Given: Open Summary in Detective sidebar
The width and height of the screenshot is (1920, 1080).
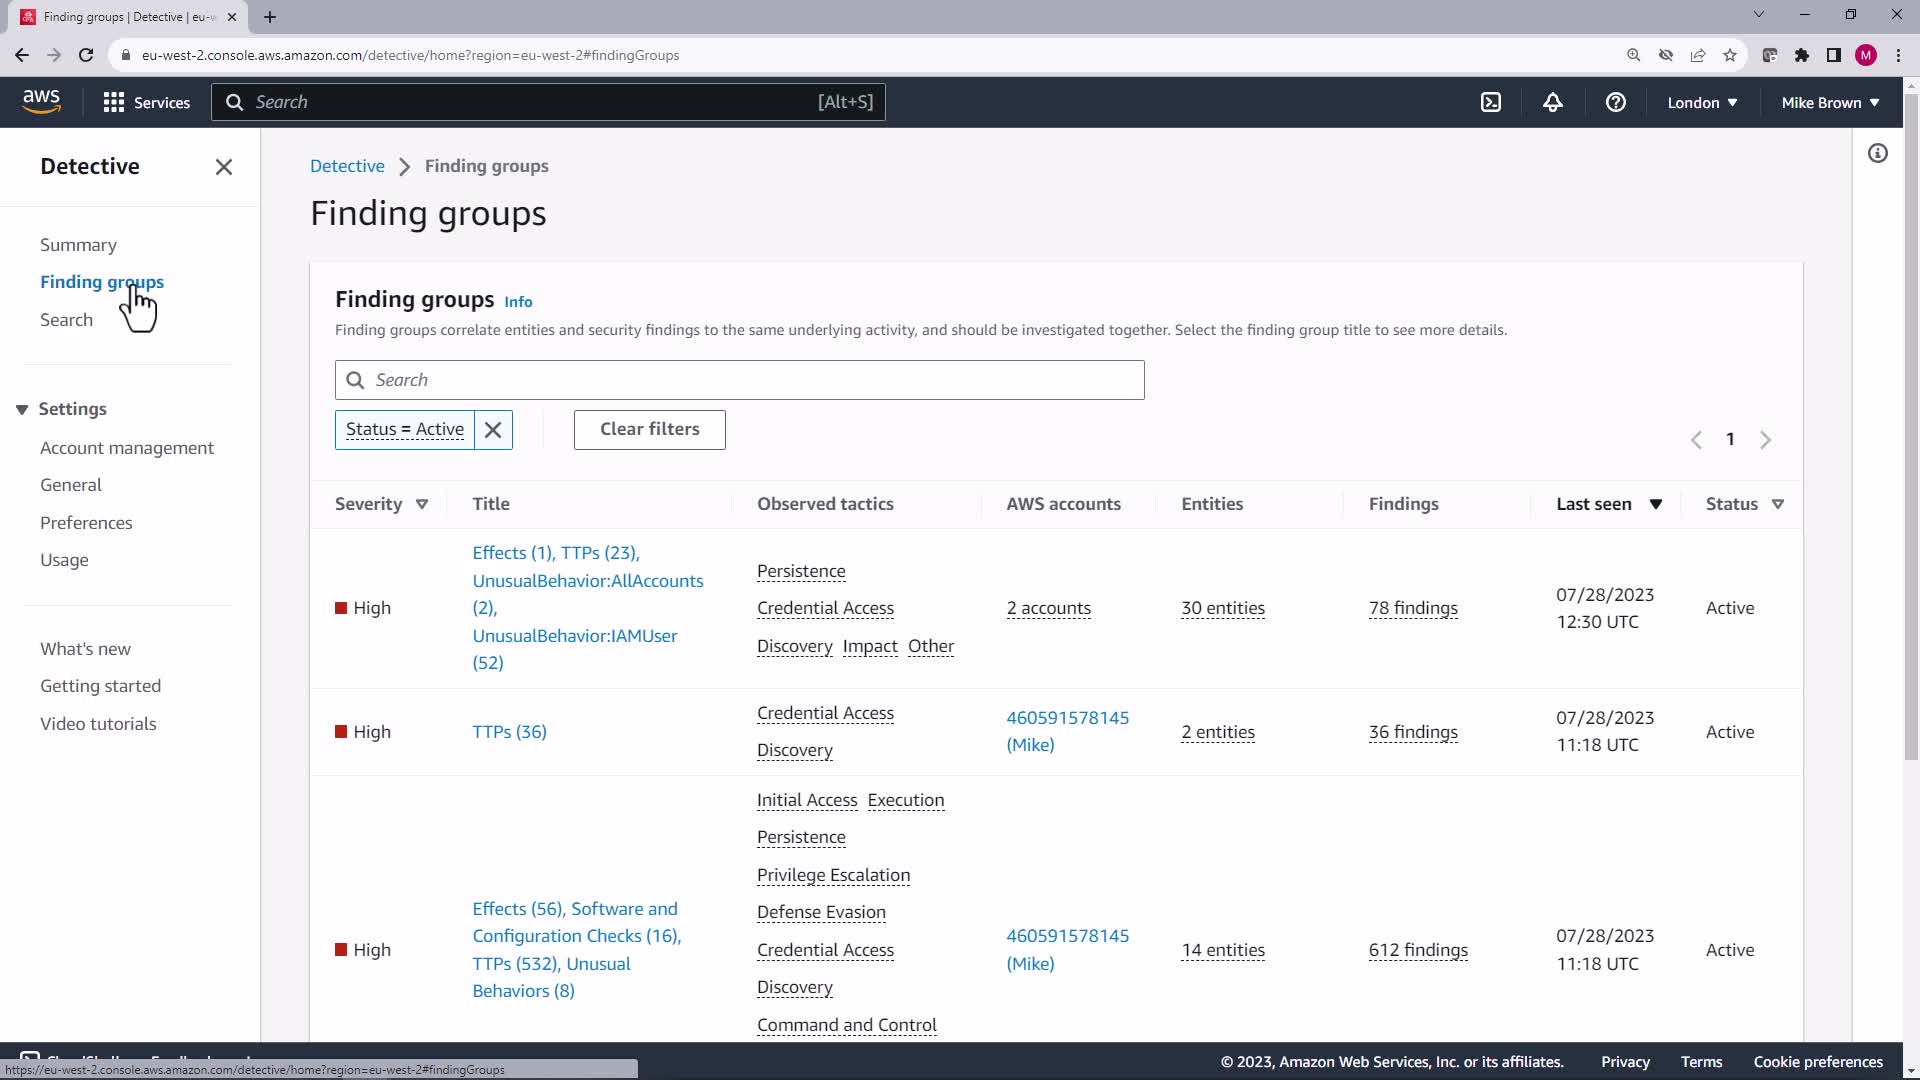Looking at the screenshot, I should [78, 245].
